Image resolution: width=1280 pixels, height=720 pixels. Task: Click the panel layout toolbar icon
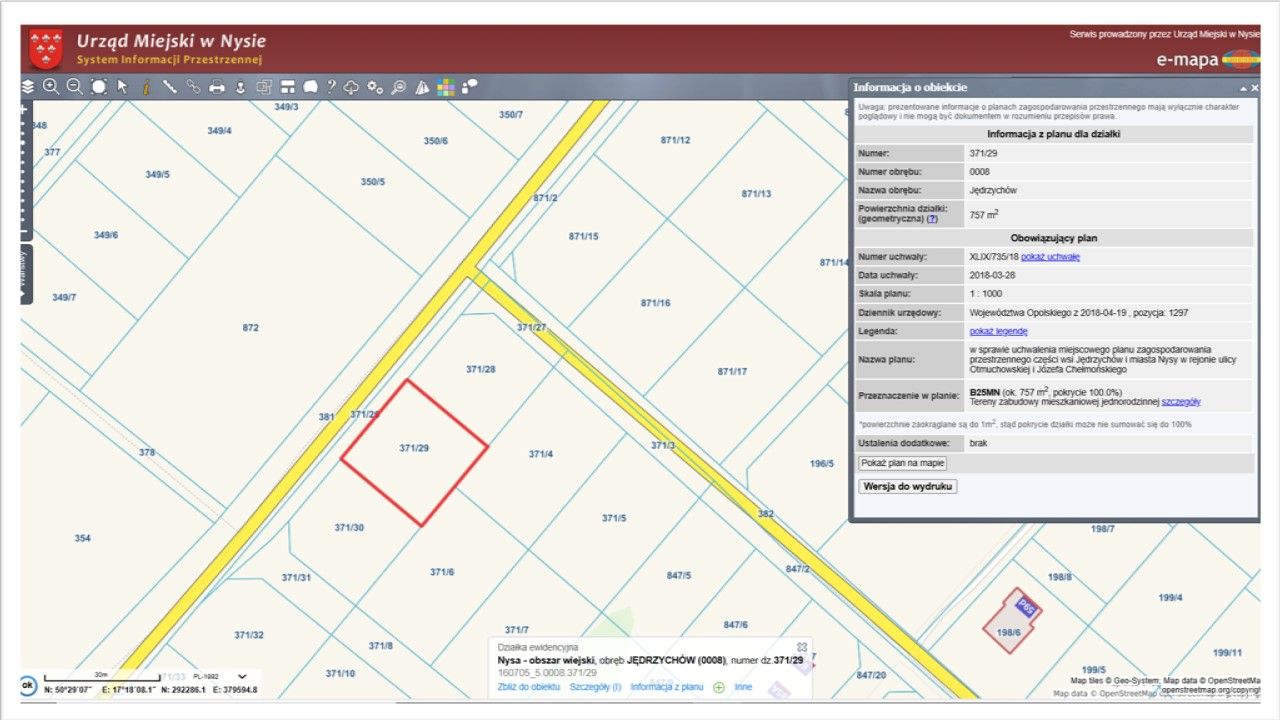pyautogui.click(x=288, y=87)
